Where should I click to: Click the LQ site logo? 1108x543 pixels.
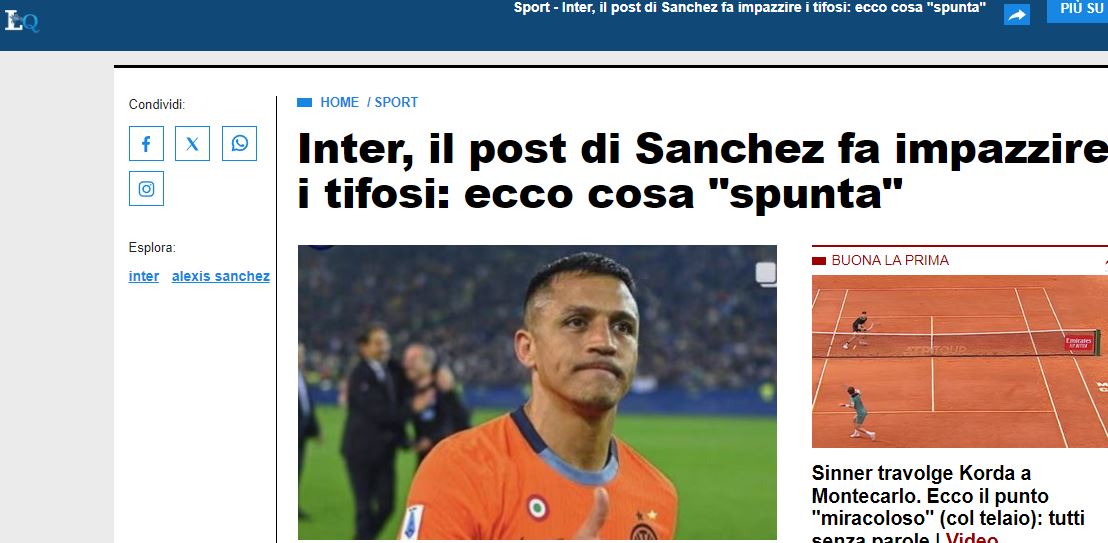22,21
